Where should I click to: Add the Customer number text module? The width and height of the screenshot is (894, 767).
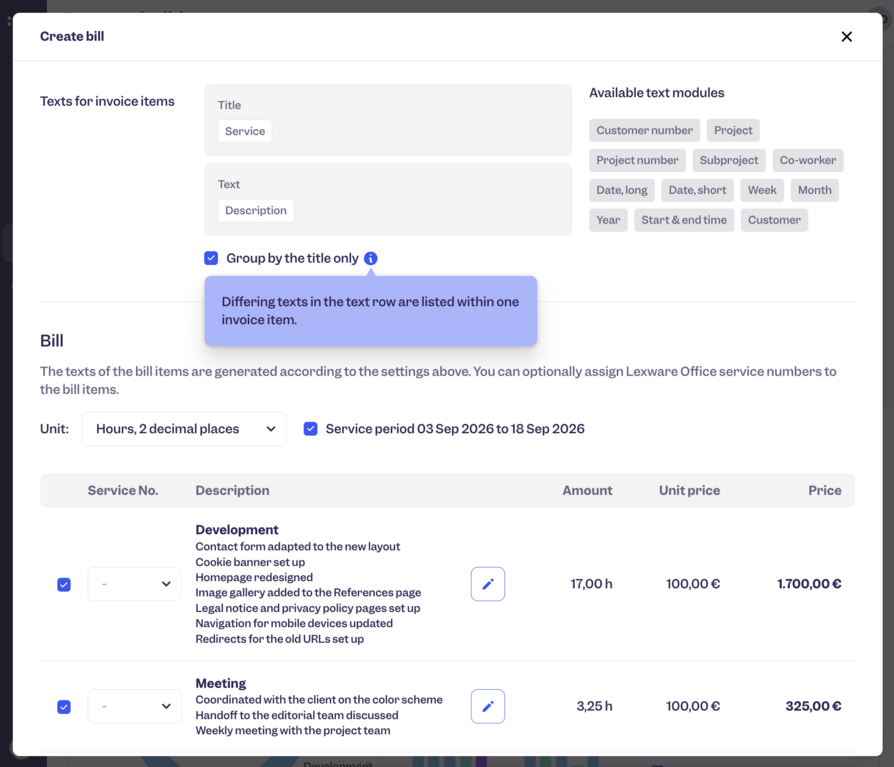(x=644, y=130)
